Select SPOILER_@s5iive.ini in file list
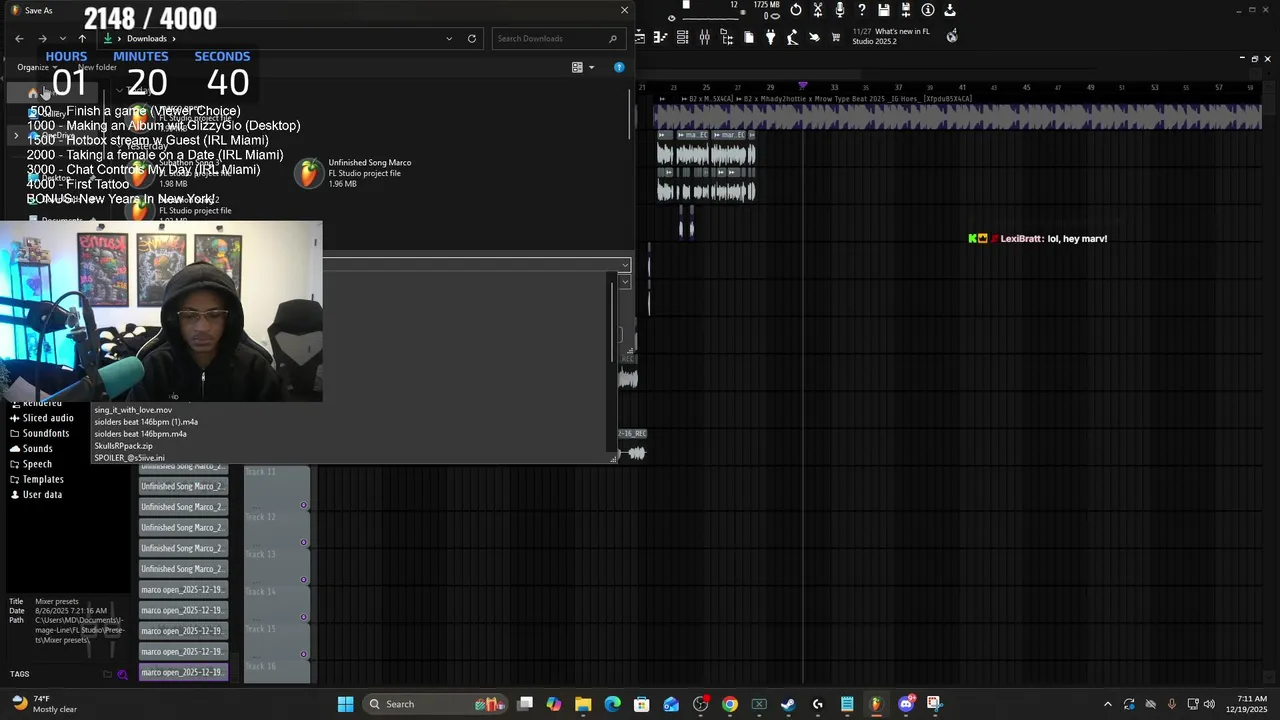This screenshot has width=1280, height=720. tap(130, 458)
